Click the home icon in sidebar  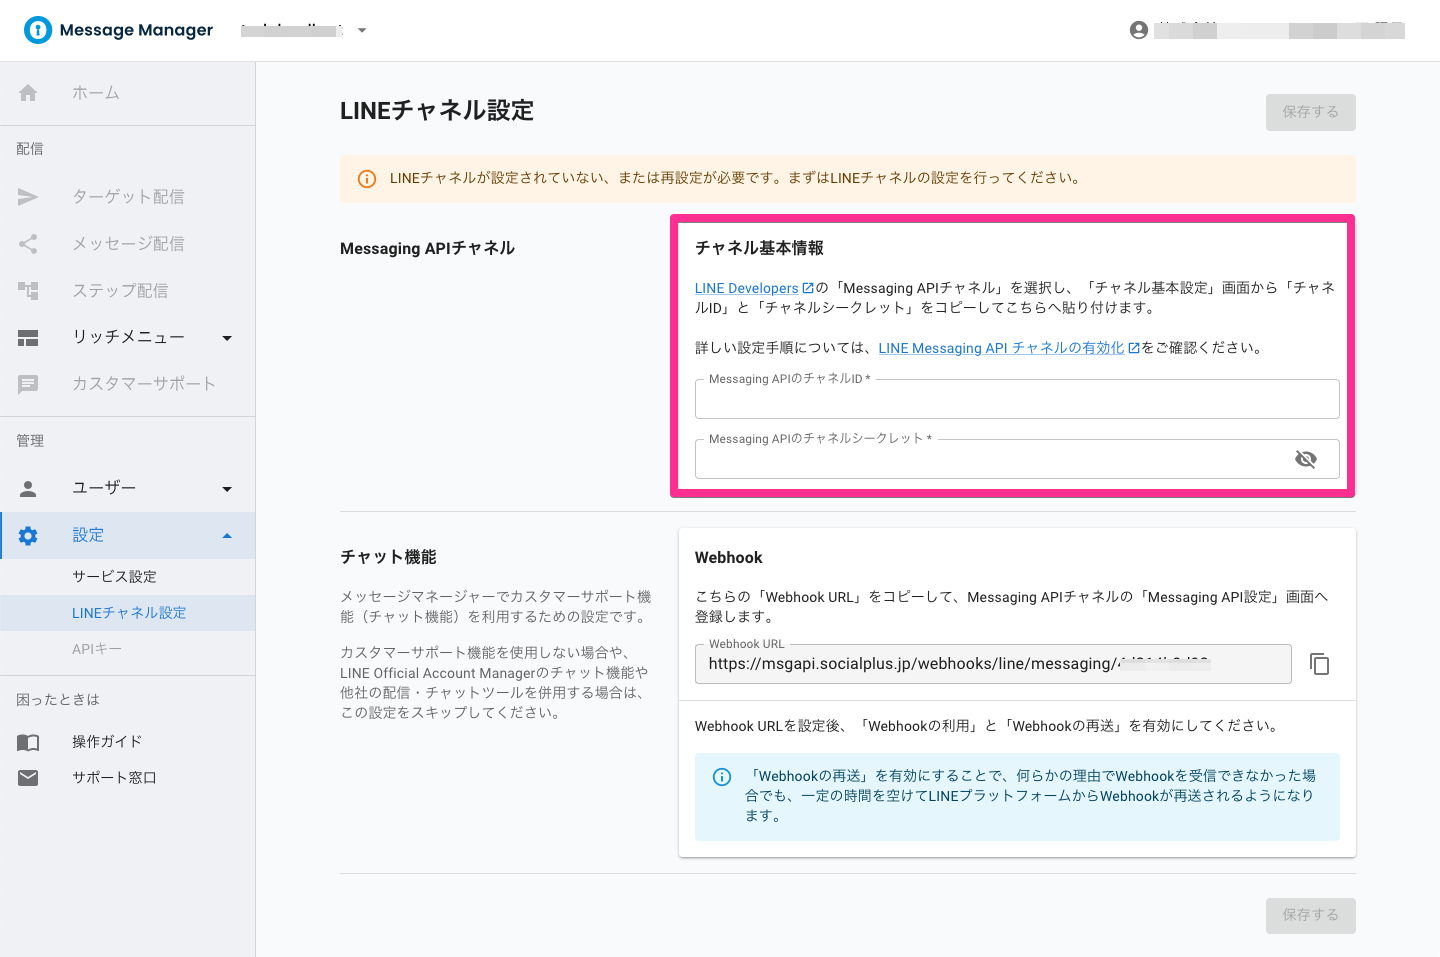pos(28,93)
